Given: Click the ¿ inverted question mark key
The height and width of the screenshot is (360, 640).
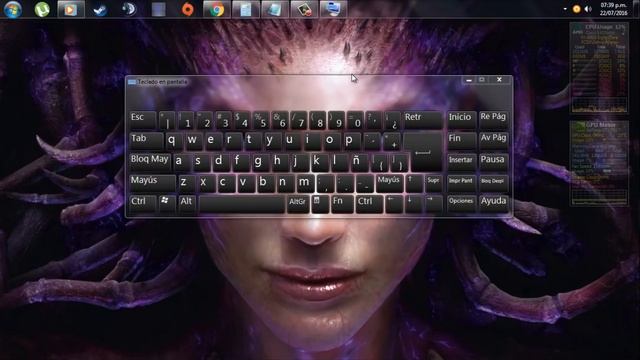Looking at the screenshot, I should [x=393, y=120].
